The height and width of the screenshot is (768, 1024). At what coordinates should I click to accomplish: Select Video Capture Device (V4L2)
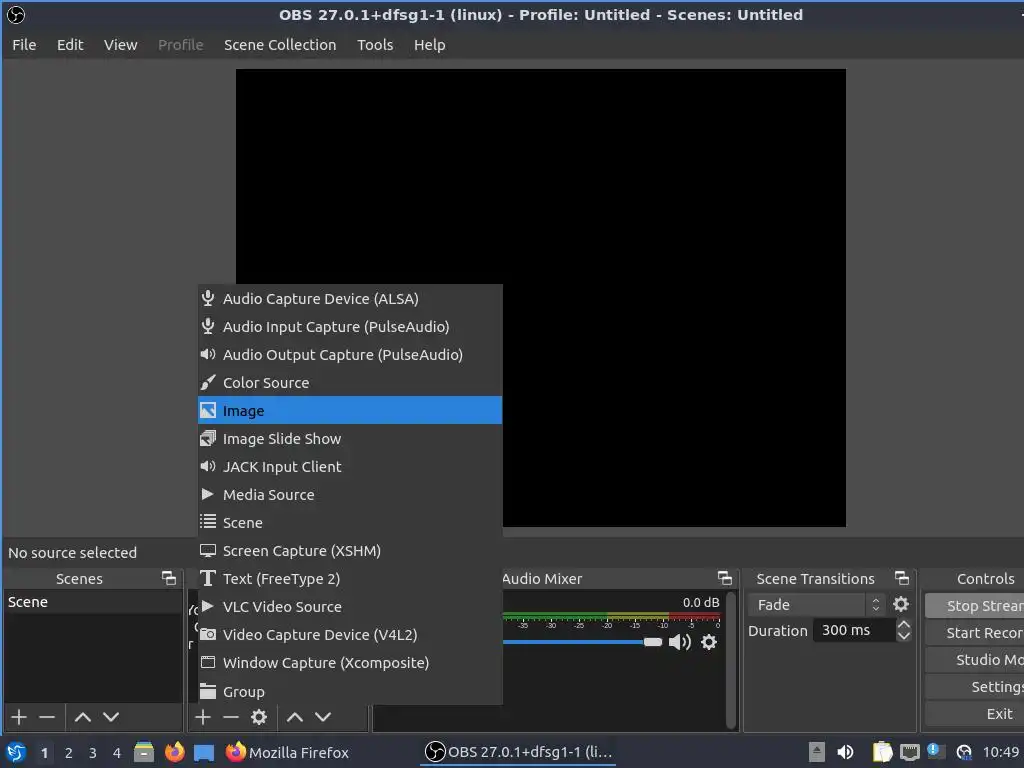pos(350,635)
